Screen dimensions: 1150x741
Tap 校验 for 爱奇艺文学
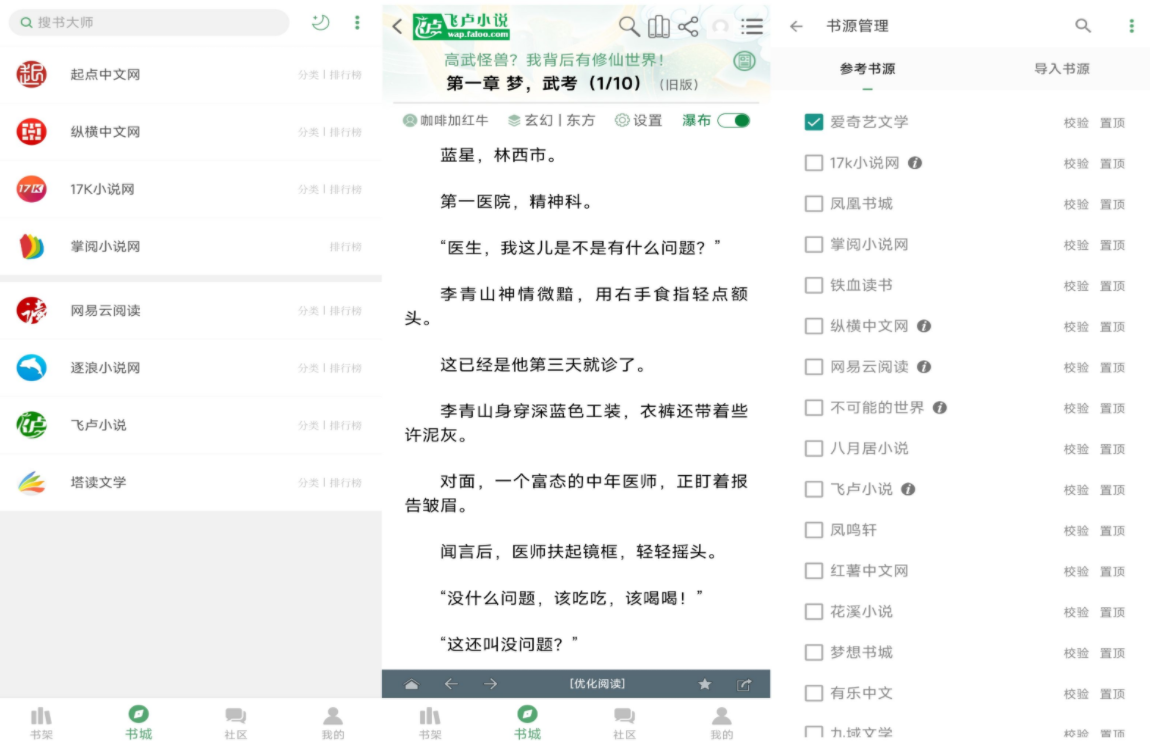click(1076, 123)
